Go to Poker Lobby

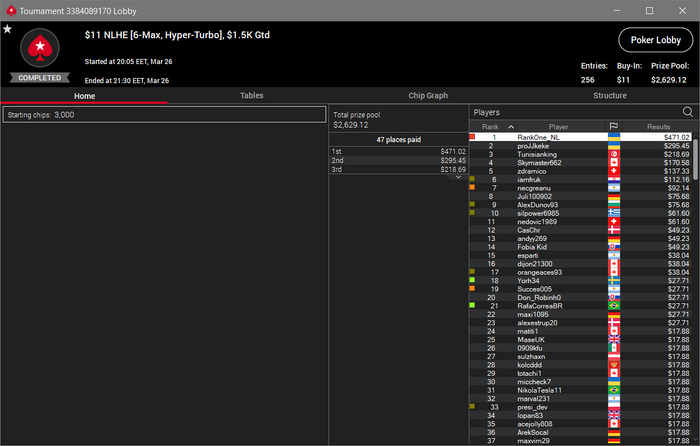coord(655,40)
